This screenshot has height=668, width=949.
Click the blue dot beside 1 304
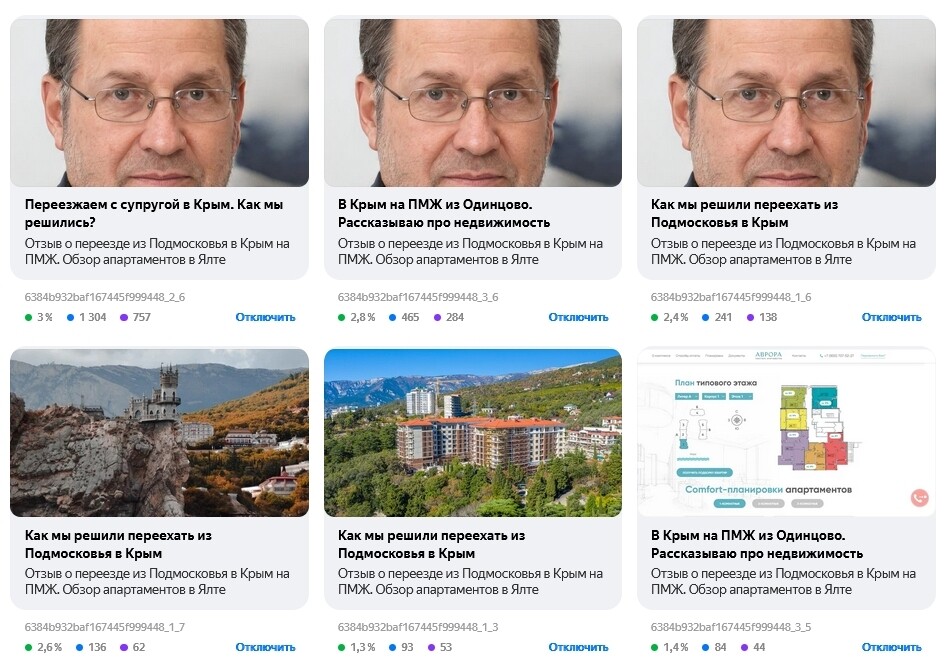click(71, 317)
